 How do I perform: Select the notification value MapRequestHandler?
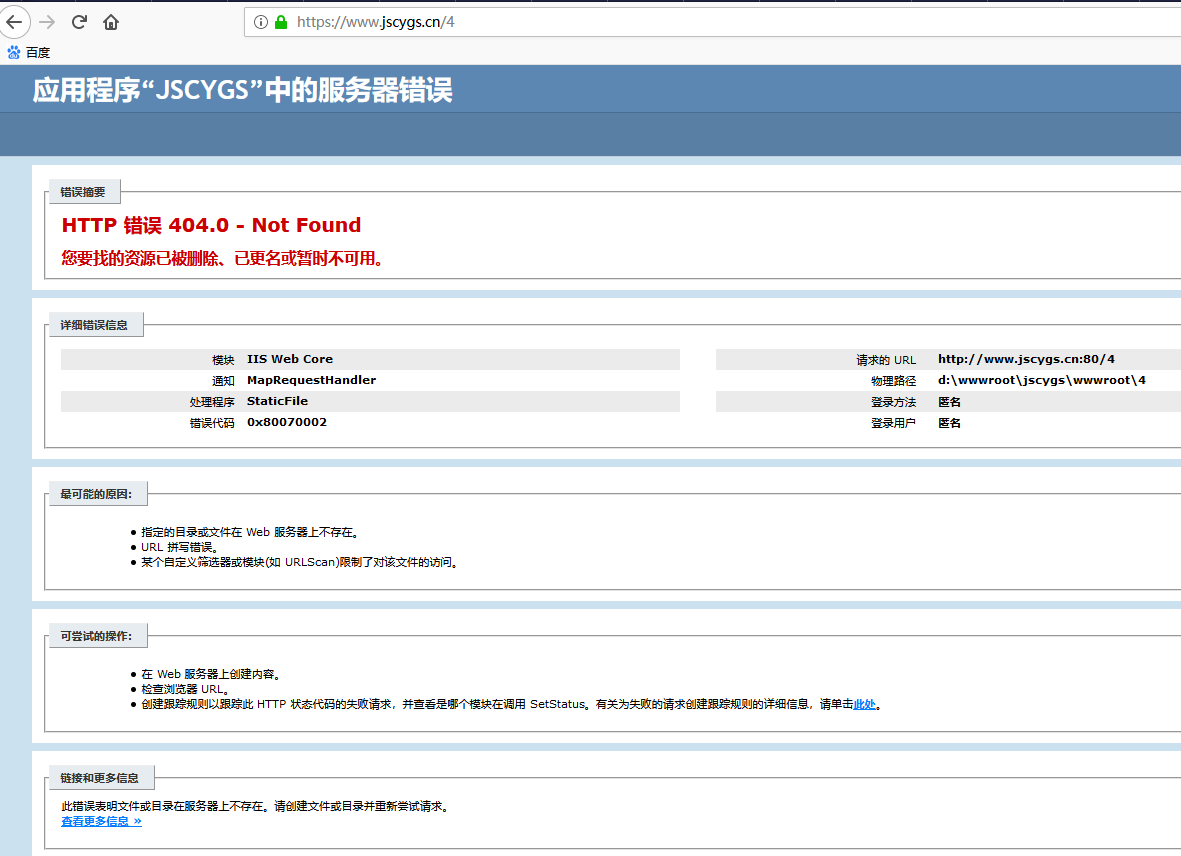311,380
